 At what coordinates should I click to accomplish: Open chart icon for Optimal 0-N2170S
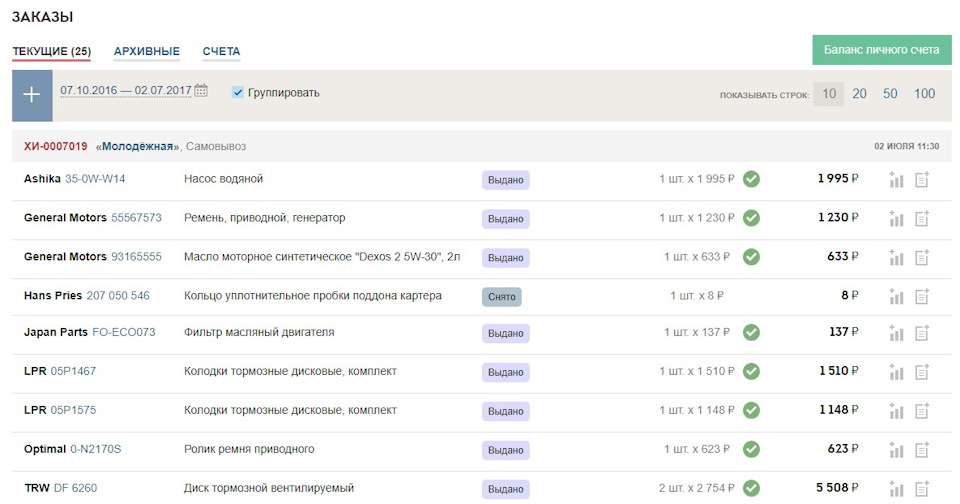point(896,450)
